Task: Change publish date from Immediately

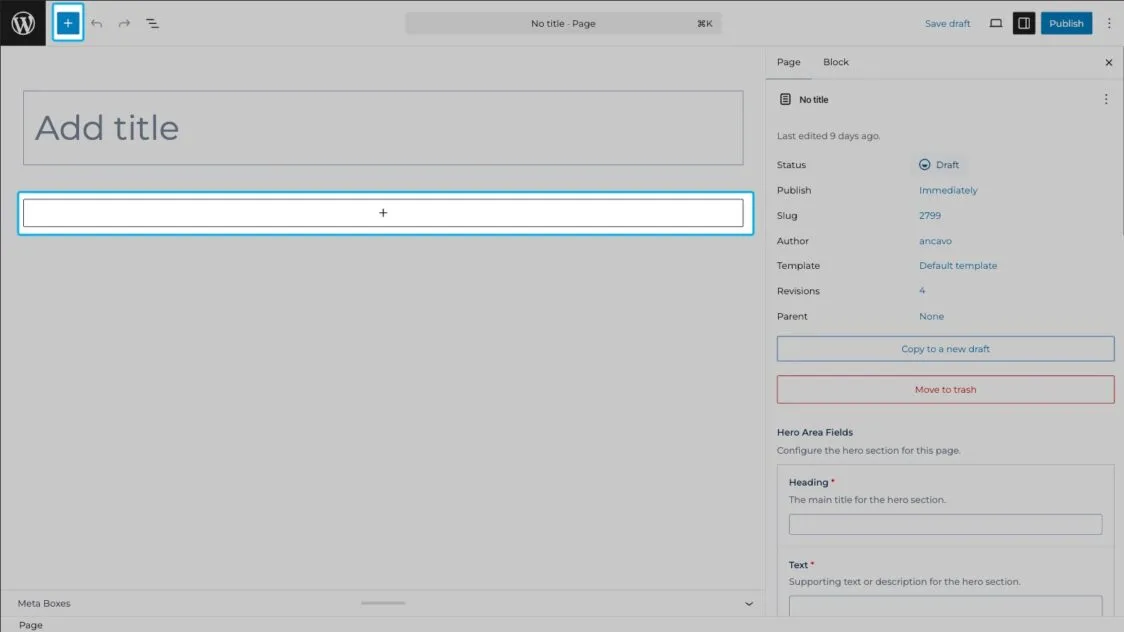Action: [x=948, y=190]
